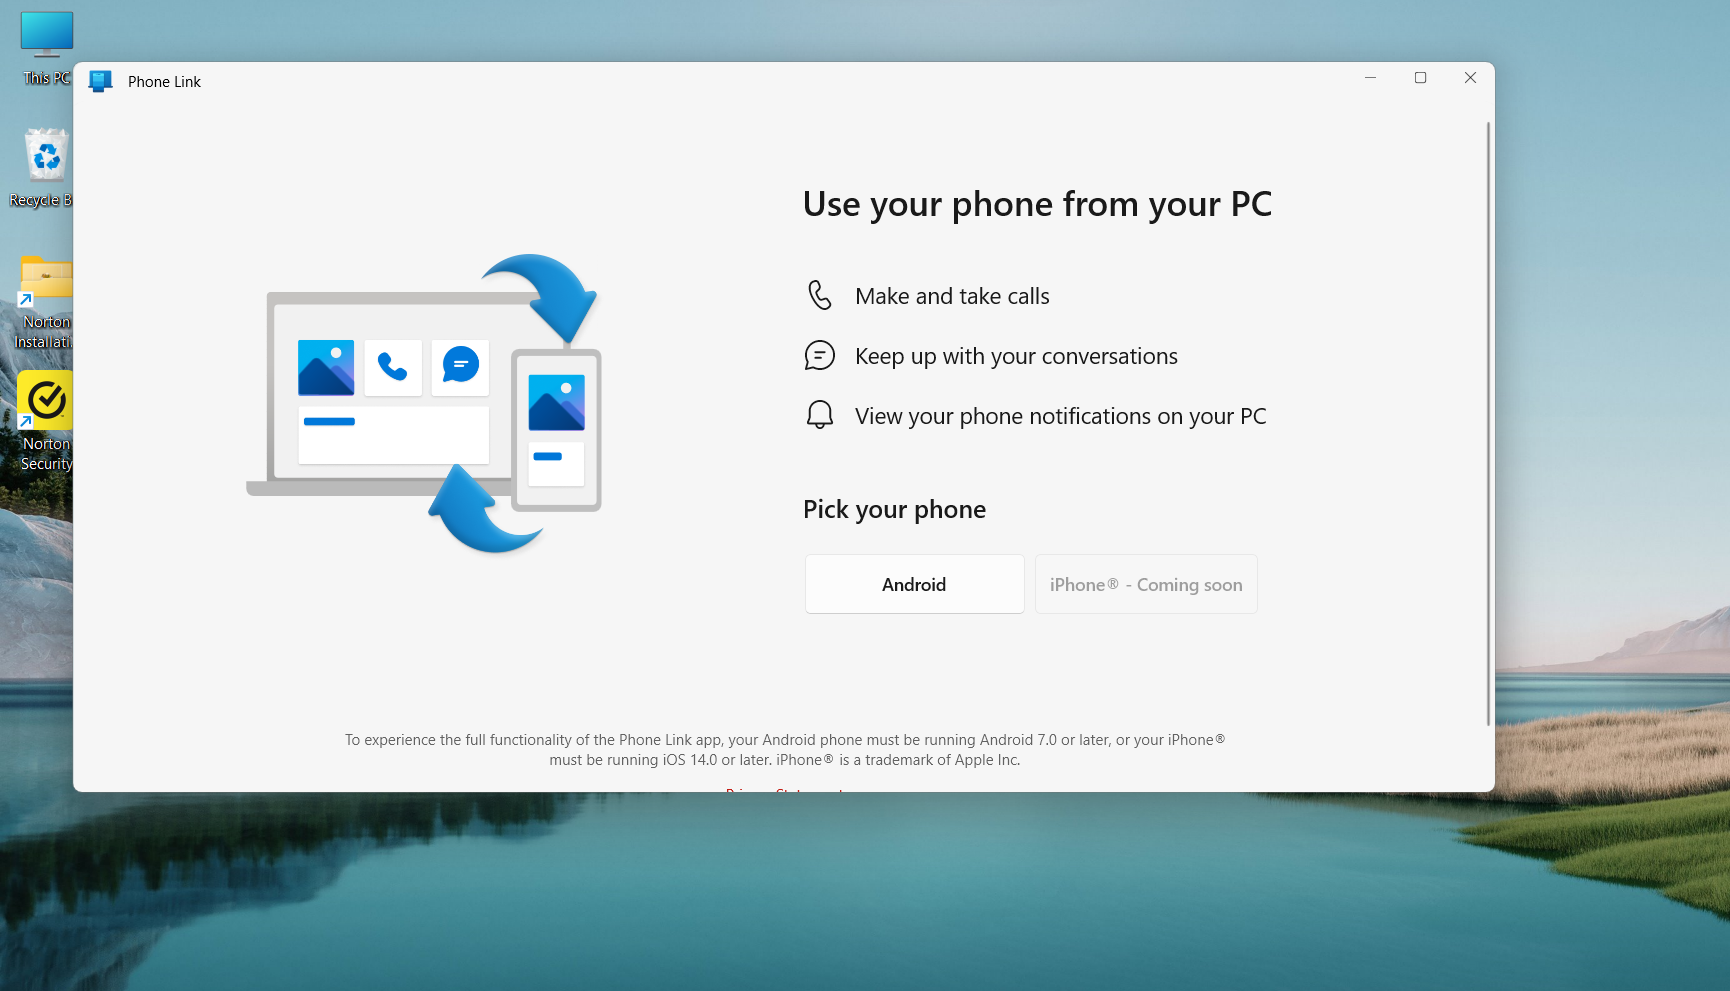Viewport: 1730px width, 991px height.
Task: Click the phone handset icon beside Make and take calls
Action: [819, 296]
